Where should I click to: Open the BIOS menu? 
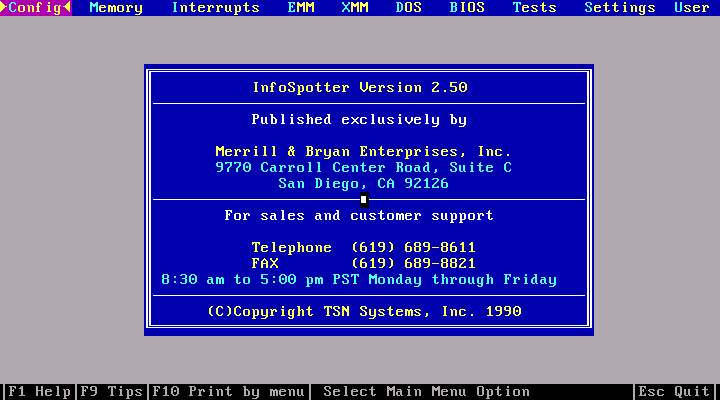click(467, 8)
